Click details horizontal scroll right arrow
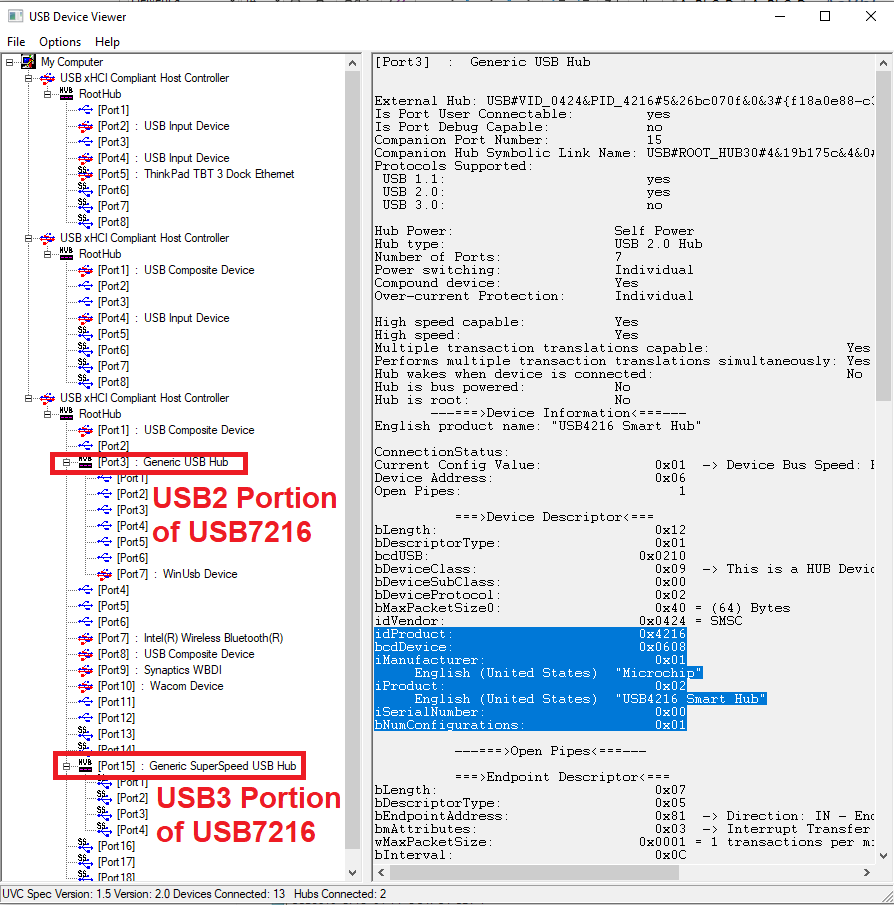The height and width of the screenshot is (905, 894). tap(866, 872)
